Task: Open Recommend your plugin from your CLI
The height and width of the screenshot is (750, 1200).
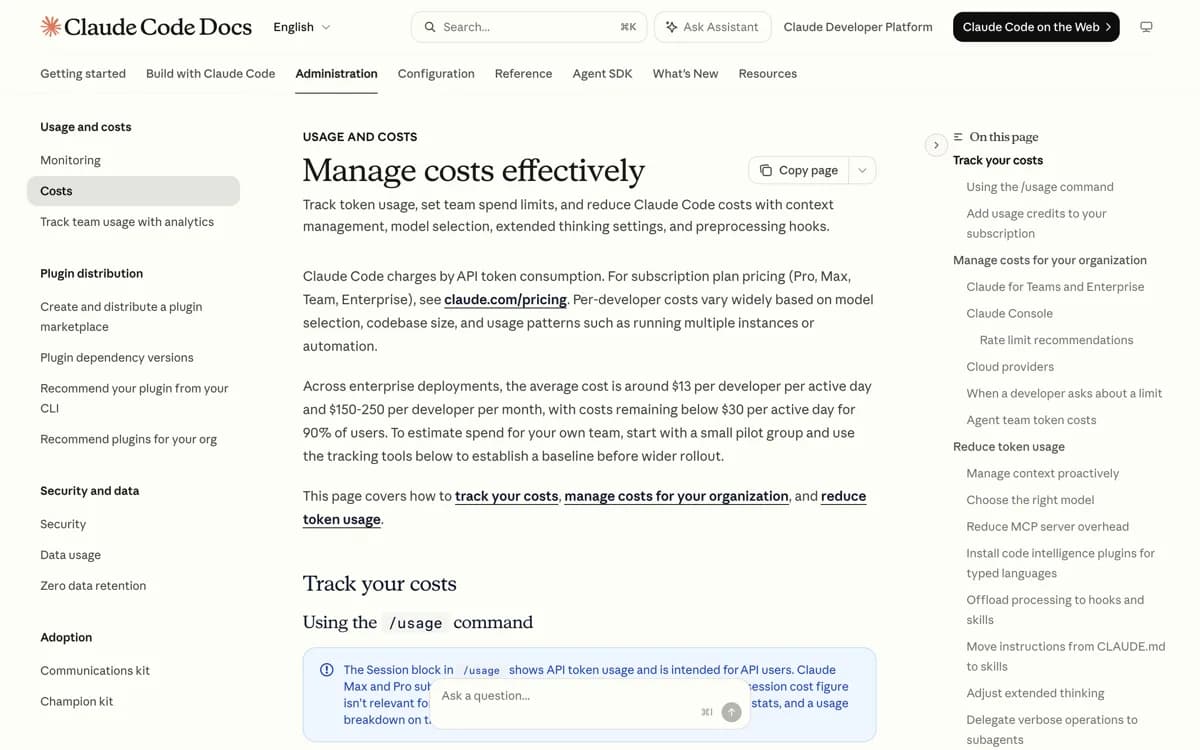Action: coord(134,398)
